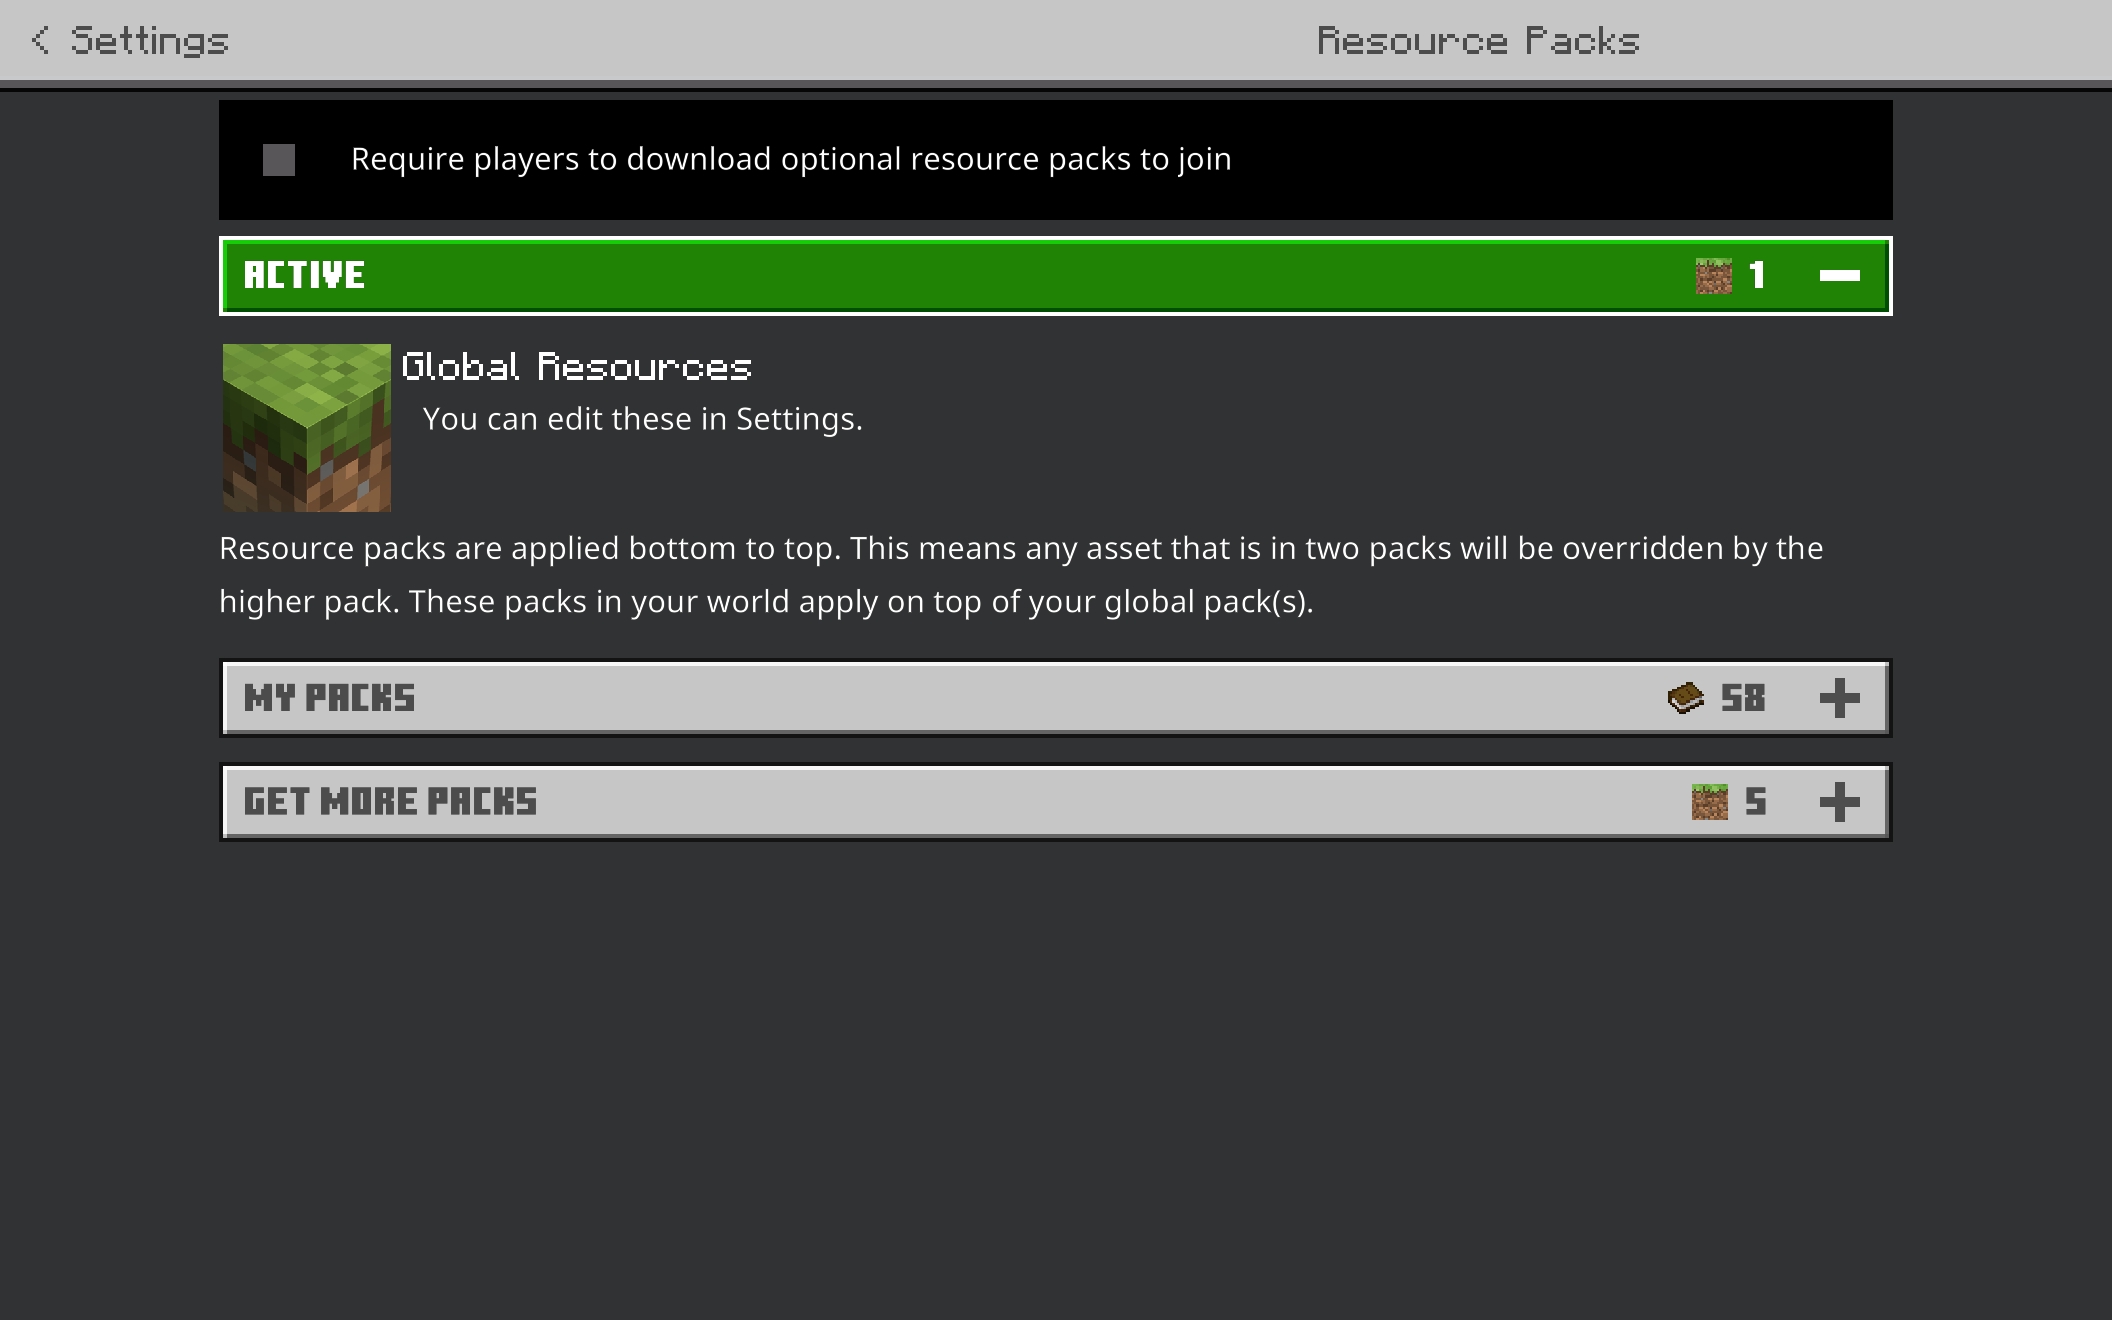Screen dimensions: 2112x1320
Task: Open the Global Resources grass block thumbnail
Action: [306, 428]
